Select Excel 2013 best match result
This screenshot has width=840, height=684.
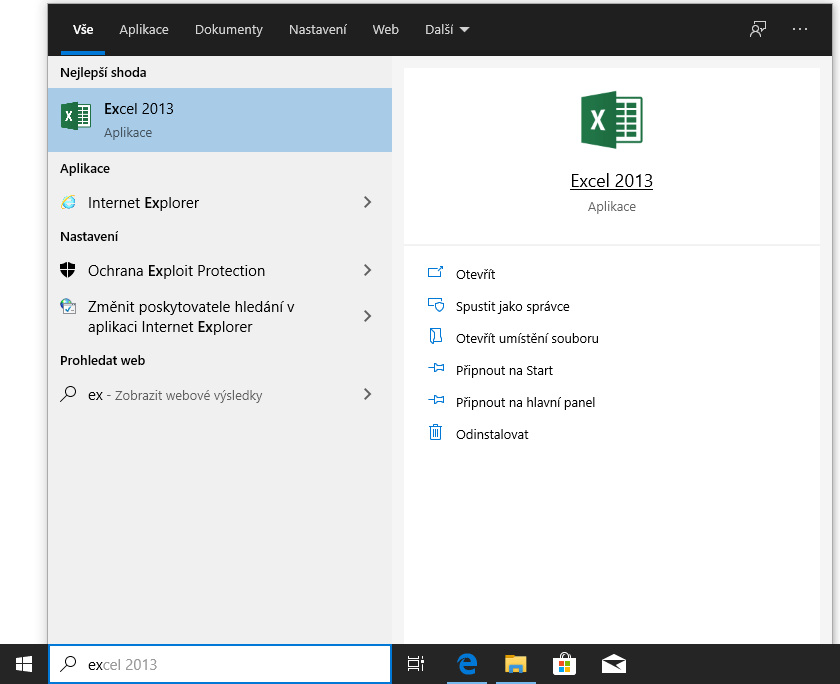pyautogui.click(x=220, y=120)
